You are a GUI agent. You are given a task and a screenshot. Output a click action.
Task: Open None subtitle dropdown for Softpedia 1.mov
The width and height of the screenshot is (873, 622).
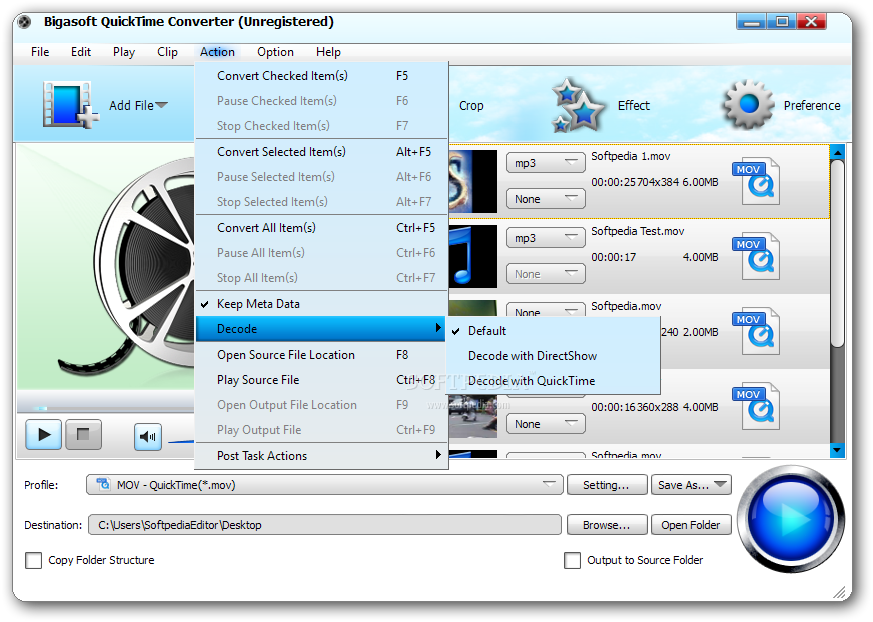click(546, 199)
